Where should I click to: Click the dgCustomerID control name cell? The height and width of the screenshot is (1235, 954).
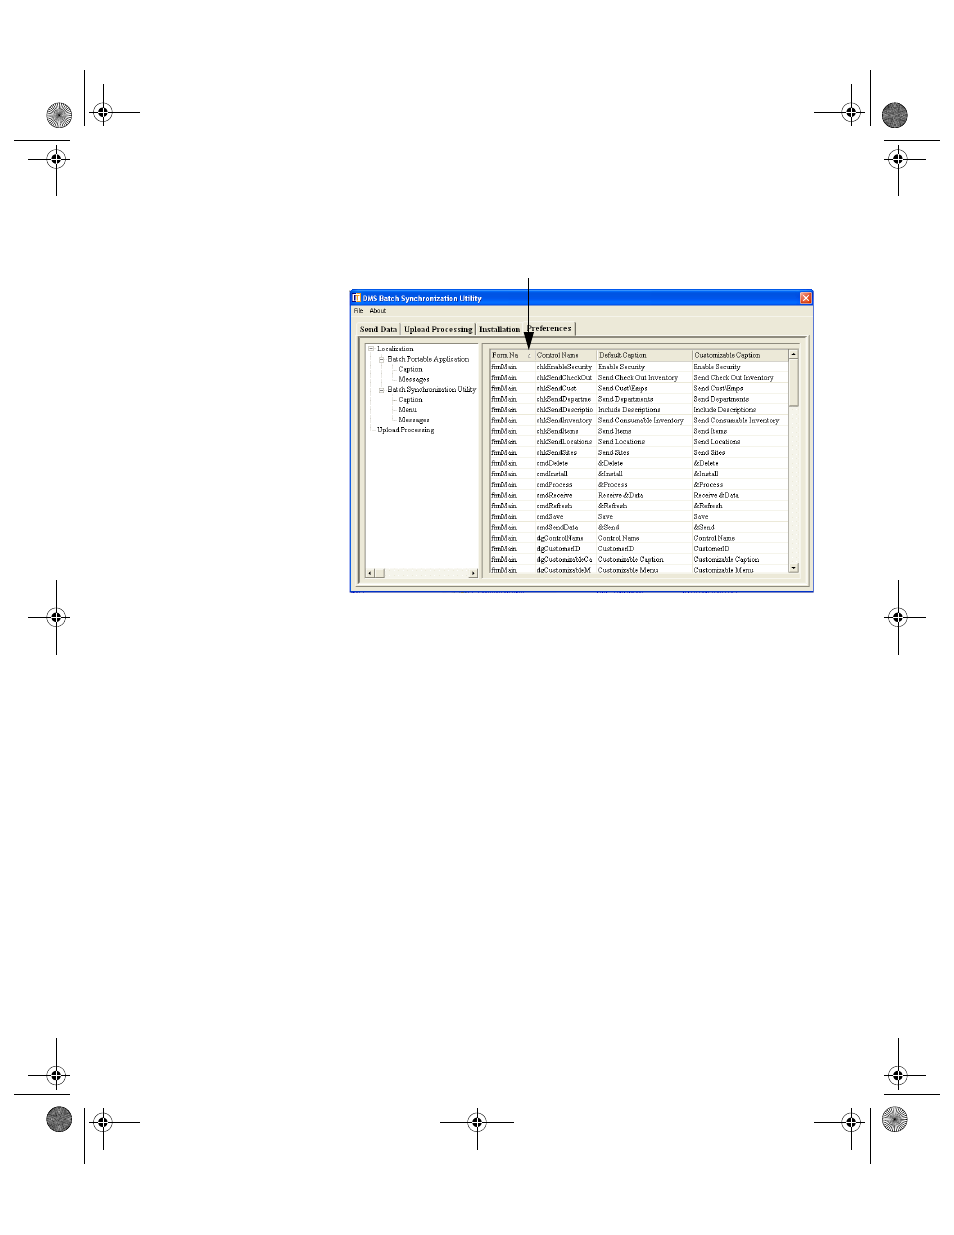coord(565,549)
